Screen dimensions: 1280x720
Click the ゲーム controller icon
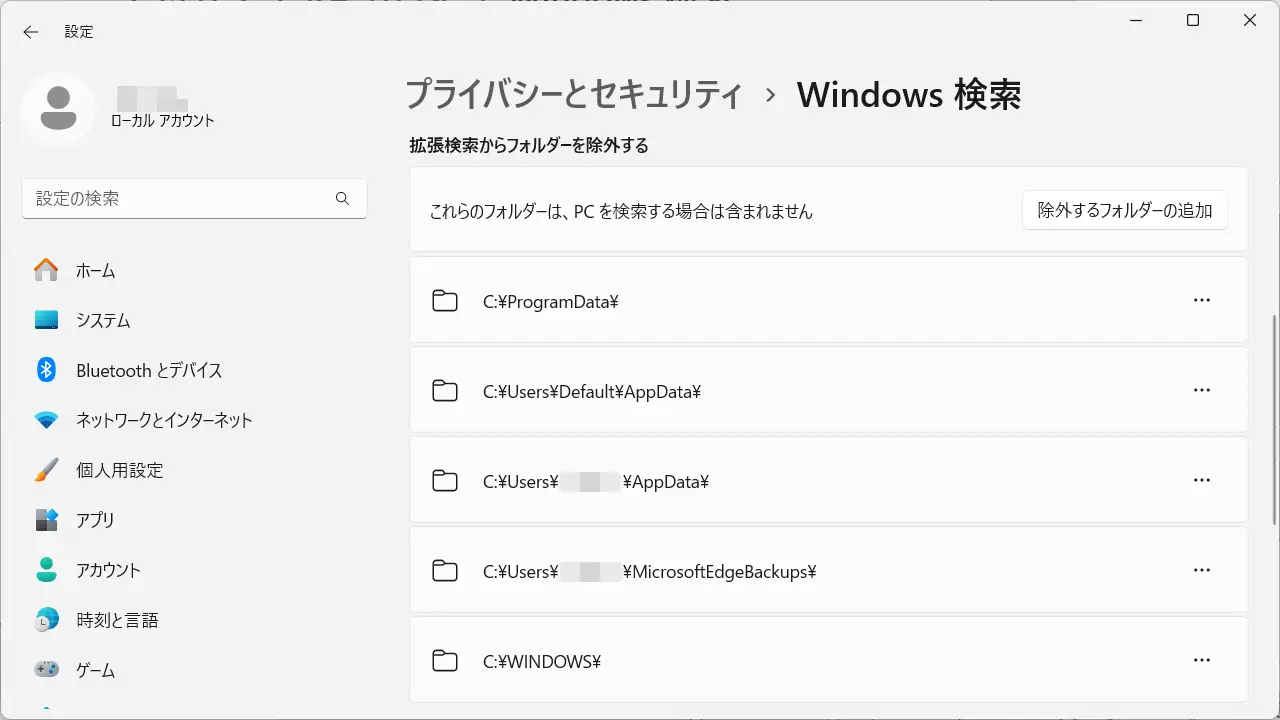[46, 670]
